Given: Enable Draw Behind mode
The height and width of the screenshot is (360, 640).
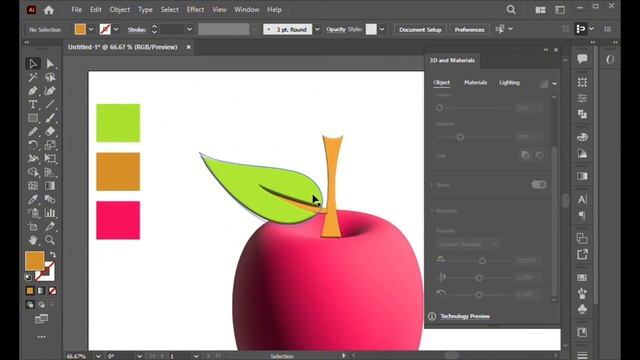Looking at the screenshot, I should [41, 304].
